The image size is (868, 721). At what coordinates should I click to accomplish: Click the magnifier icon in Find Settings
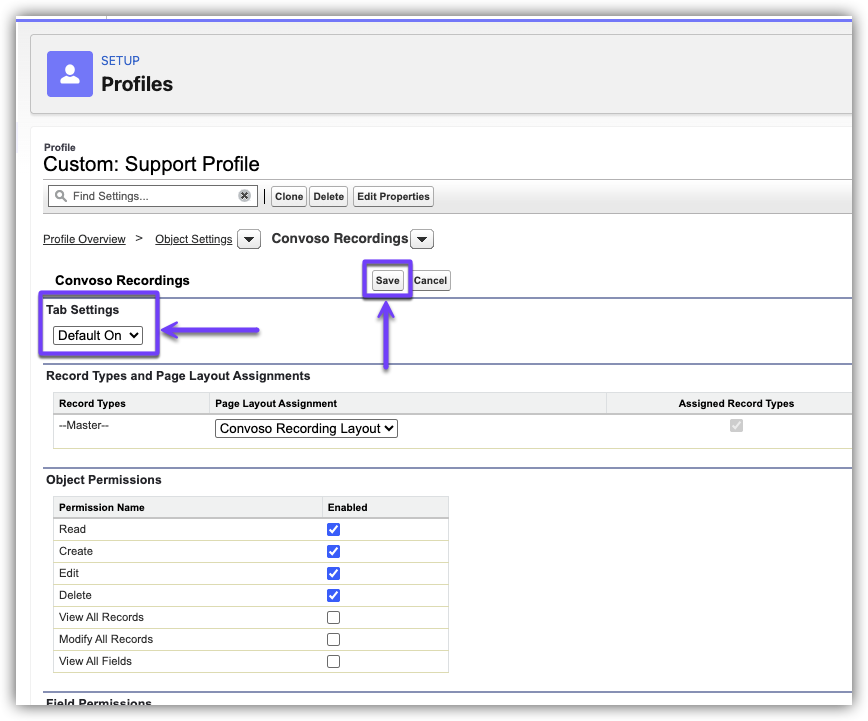[61, 196]
